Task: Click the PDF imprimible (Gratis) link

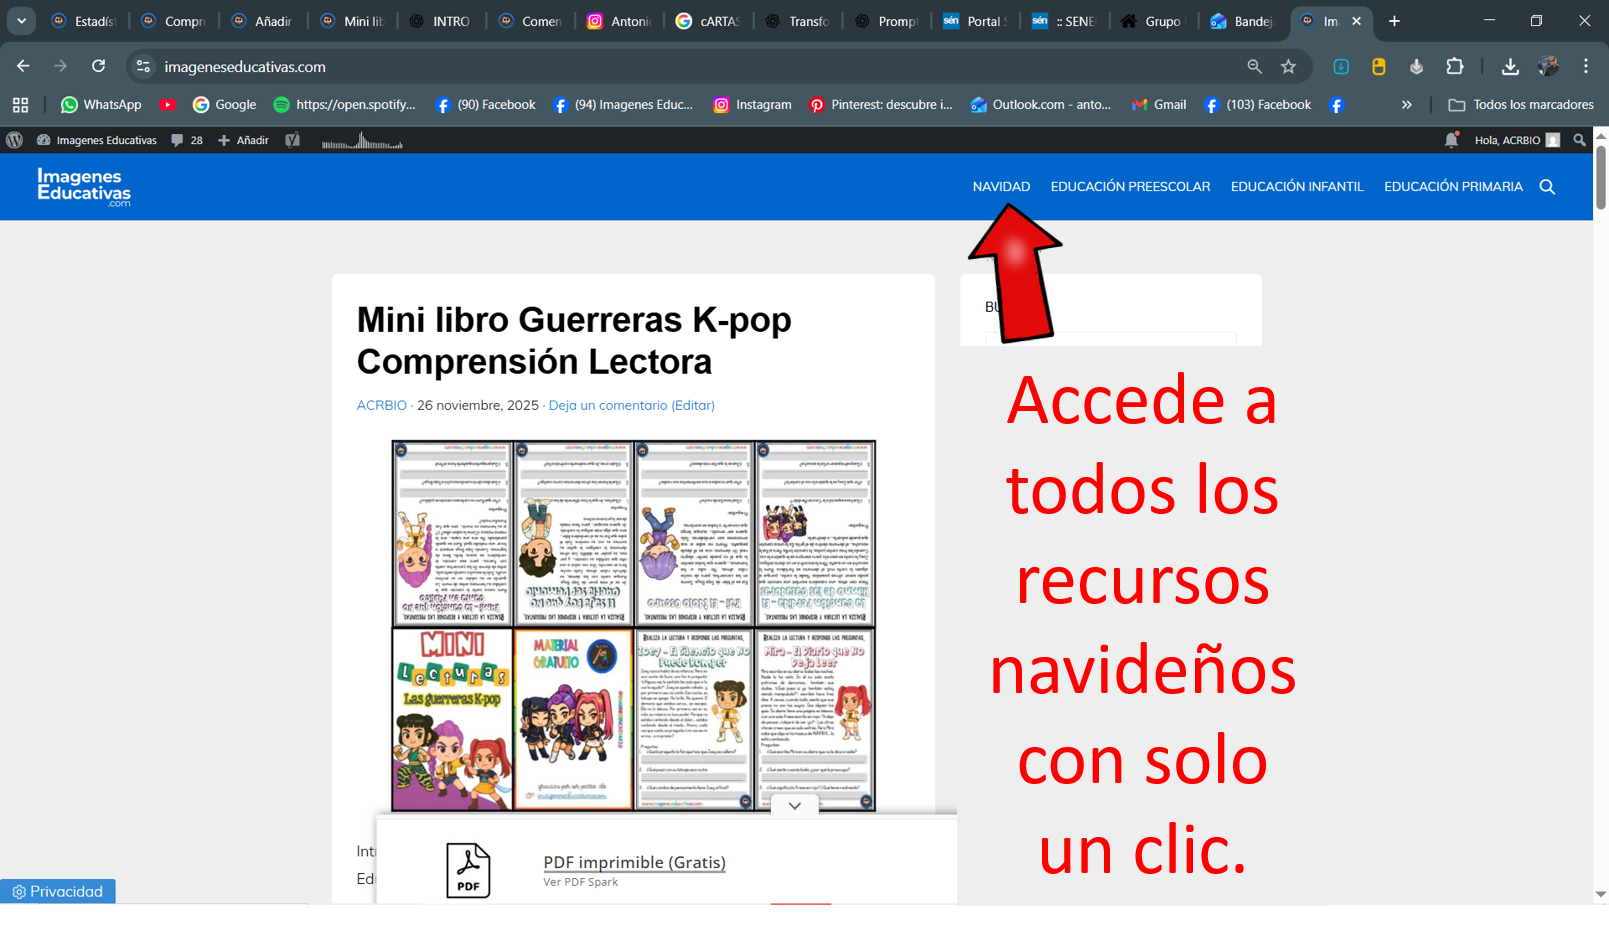Action: point(634,862)
